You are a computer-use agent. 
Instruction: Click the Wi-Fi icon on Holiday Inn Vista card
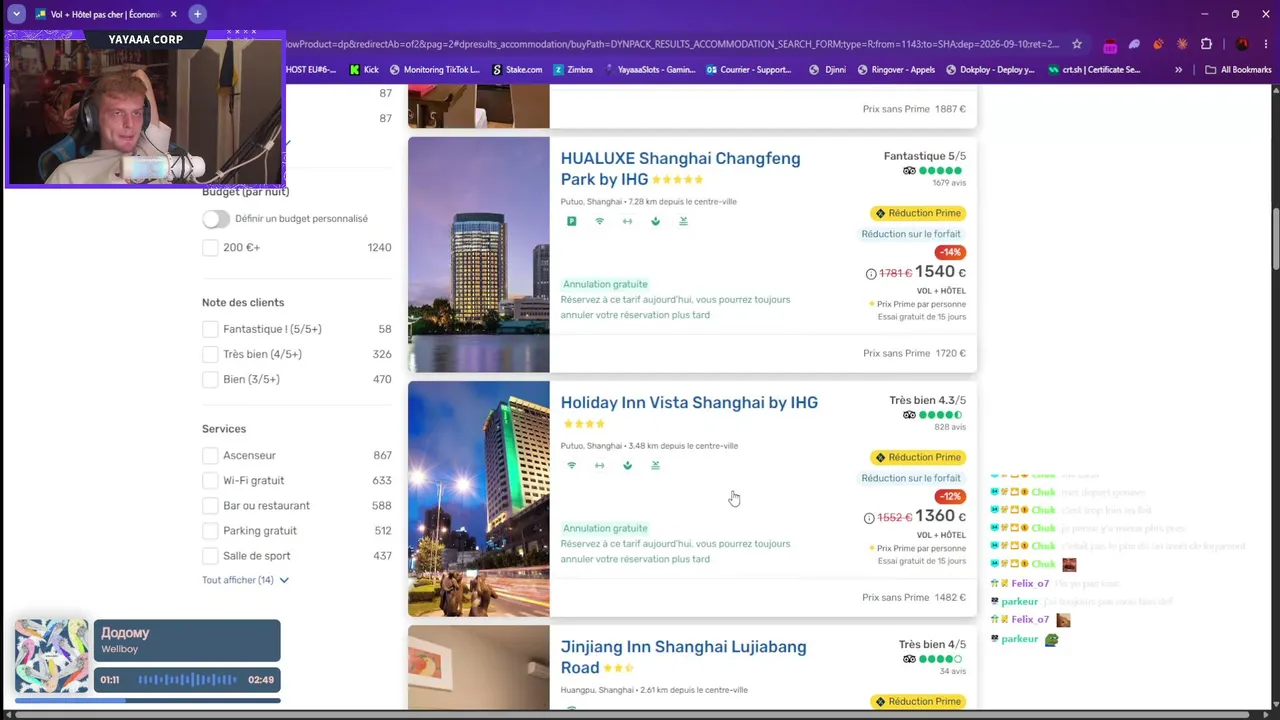572,465
